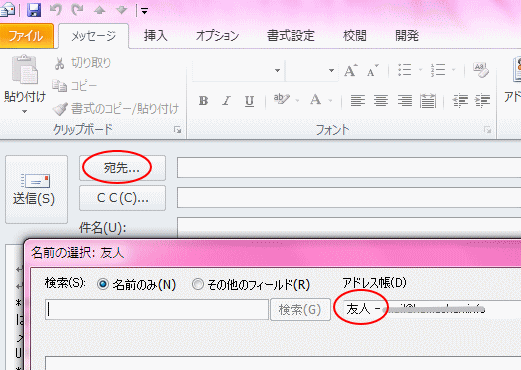Click the search text box in 名前の選択 dialog

(157, 310)
